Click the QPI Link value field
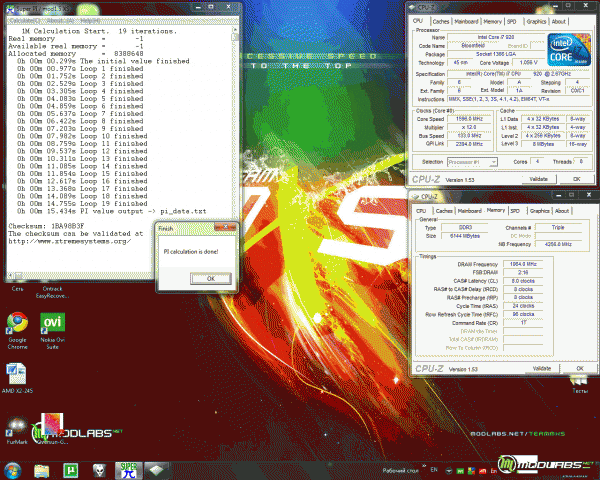 click(470, 144)
